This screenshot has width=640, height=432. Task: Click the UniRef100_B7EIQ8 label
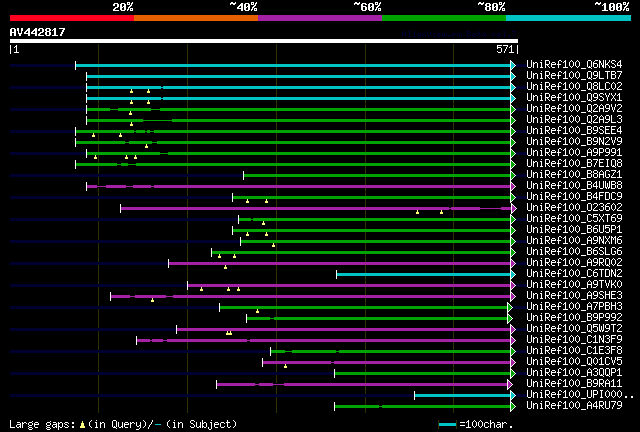click(x=574, y=164)
